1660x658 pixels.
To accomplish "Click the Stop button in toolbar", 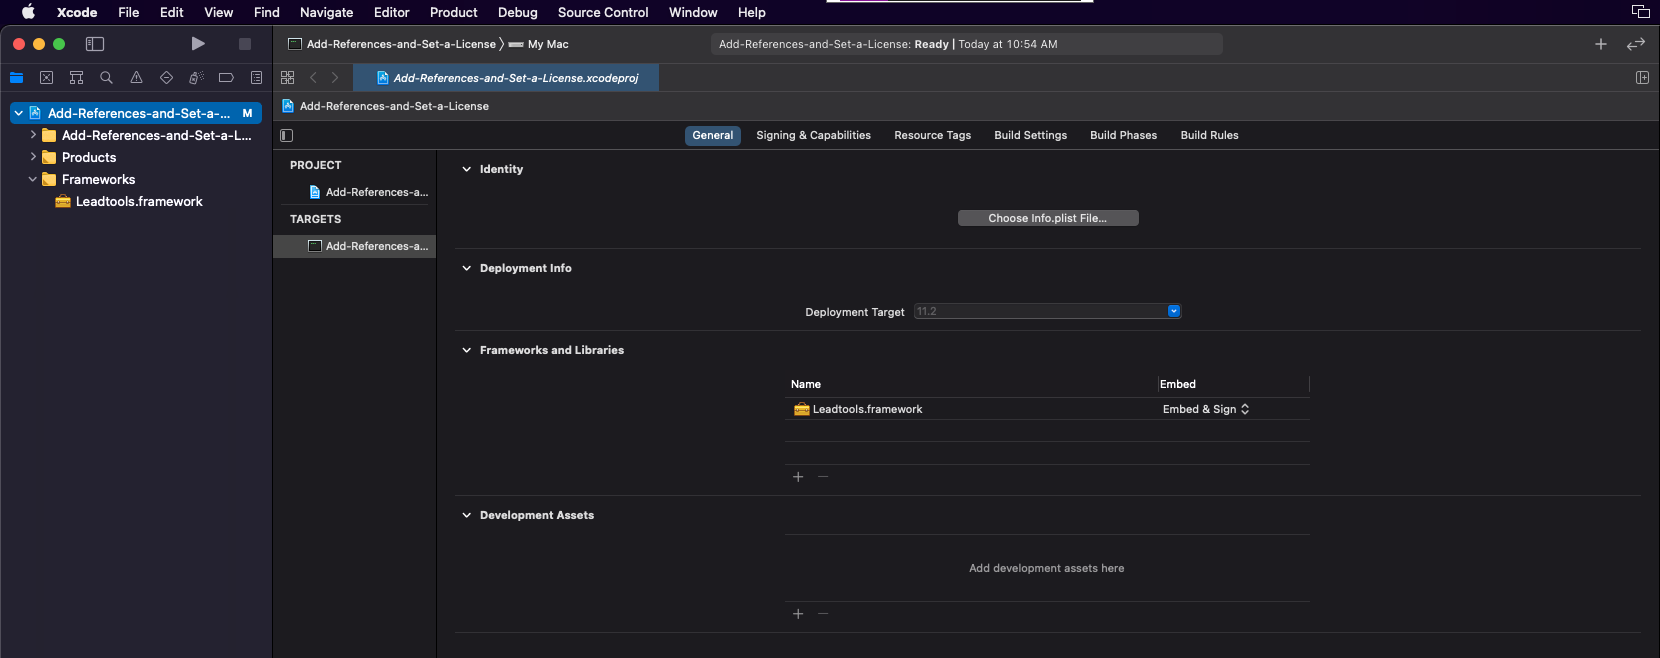I will pyautogui.click(x=244, y=44).
